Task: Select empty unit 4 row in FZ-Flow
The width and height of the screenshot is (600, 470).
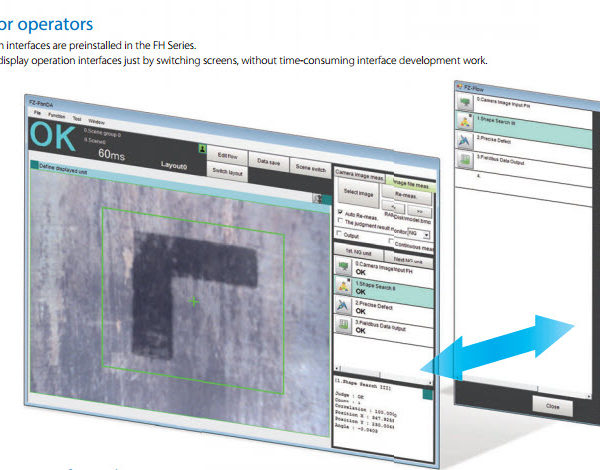Action: click(x=524, y=188)
